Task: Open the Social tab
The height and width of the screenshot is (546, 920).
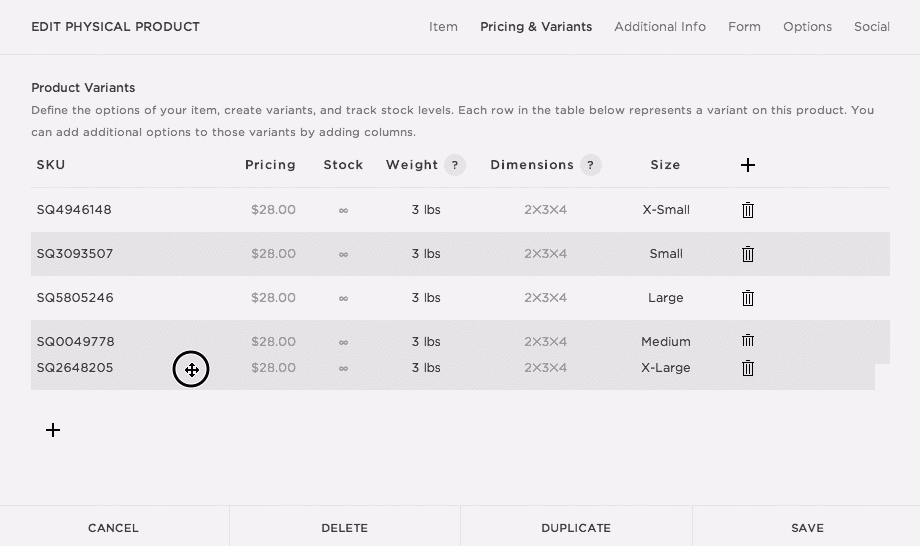Action: pos(871,27)
